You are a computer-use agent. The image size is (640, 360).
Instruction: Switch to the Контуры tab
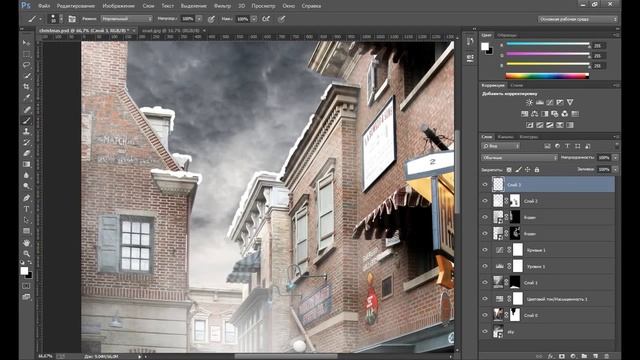pos(529,137)
